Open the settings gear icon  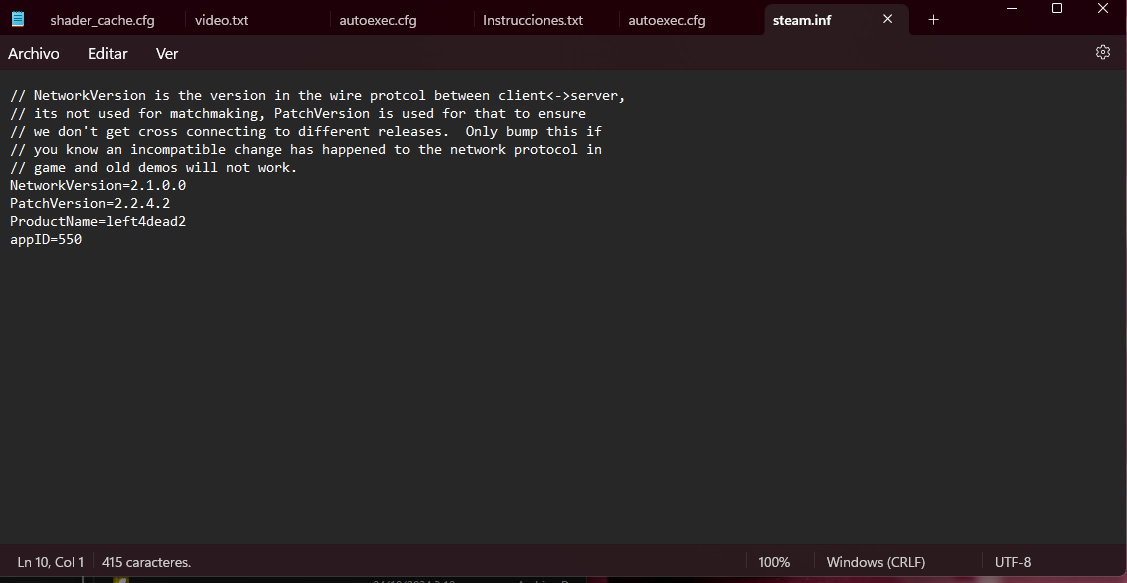(x=1103, y=52)
